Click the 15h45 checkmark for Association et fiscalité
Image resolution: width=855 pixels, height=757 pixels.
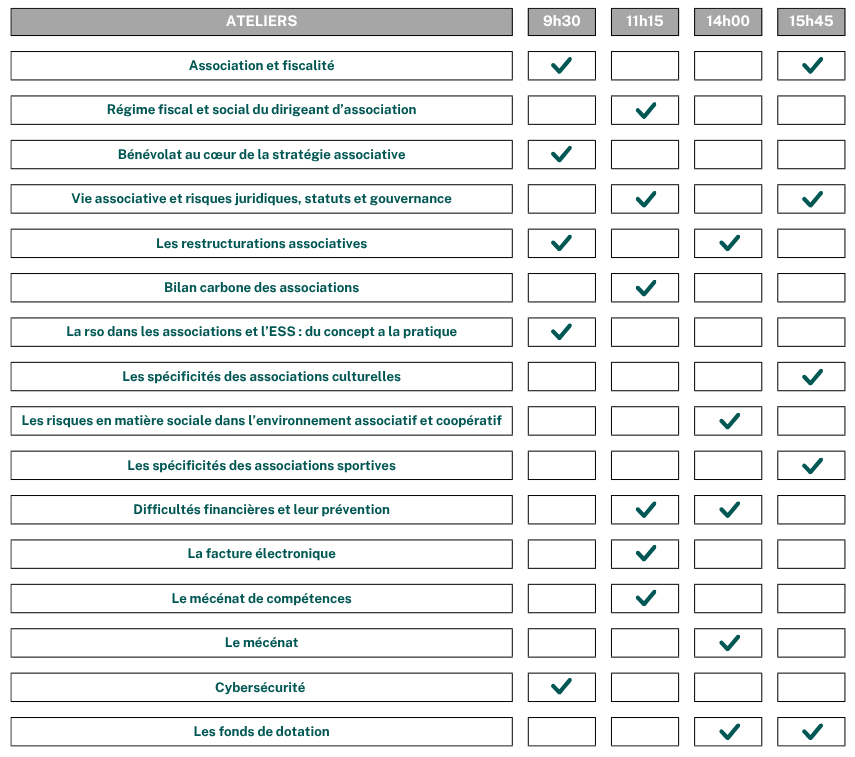tap(811, 66)
